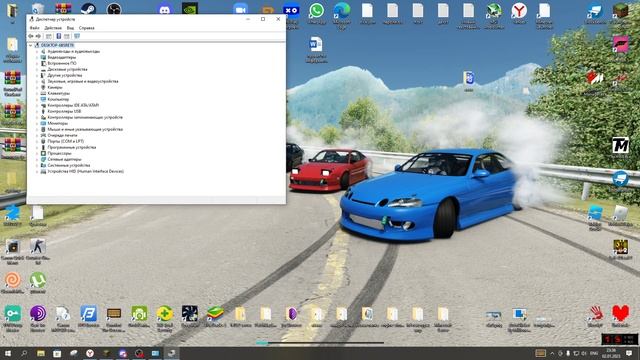The width and height of the screenshot is (640, 360).
Task: Click the ENG language indicator in tray
Action: [x=594, y=353]
